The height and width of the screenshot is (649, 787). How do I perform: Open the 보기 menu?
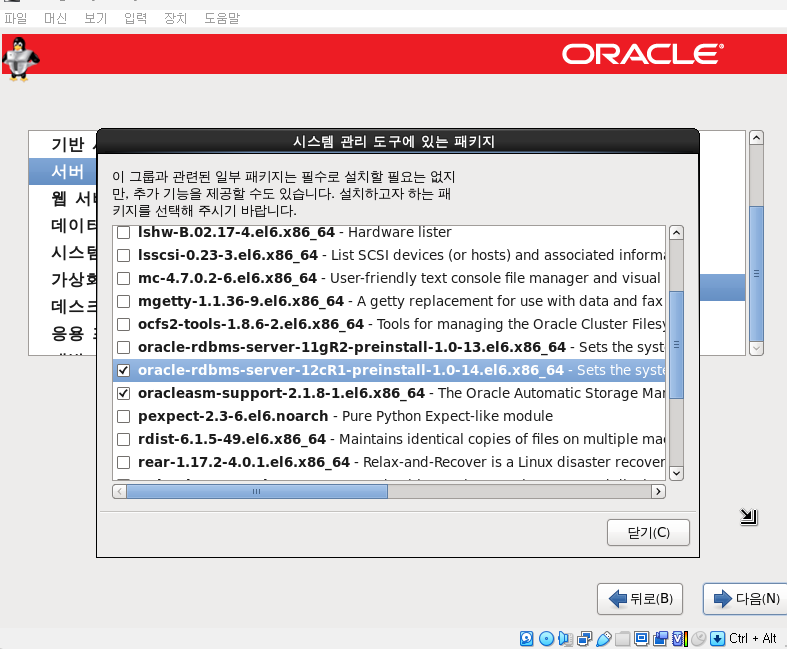click(95, 19)
